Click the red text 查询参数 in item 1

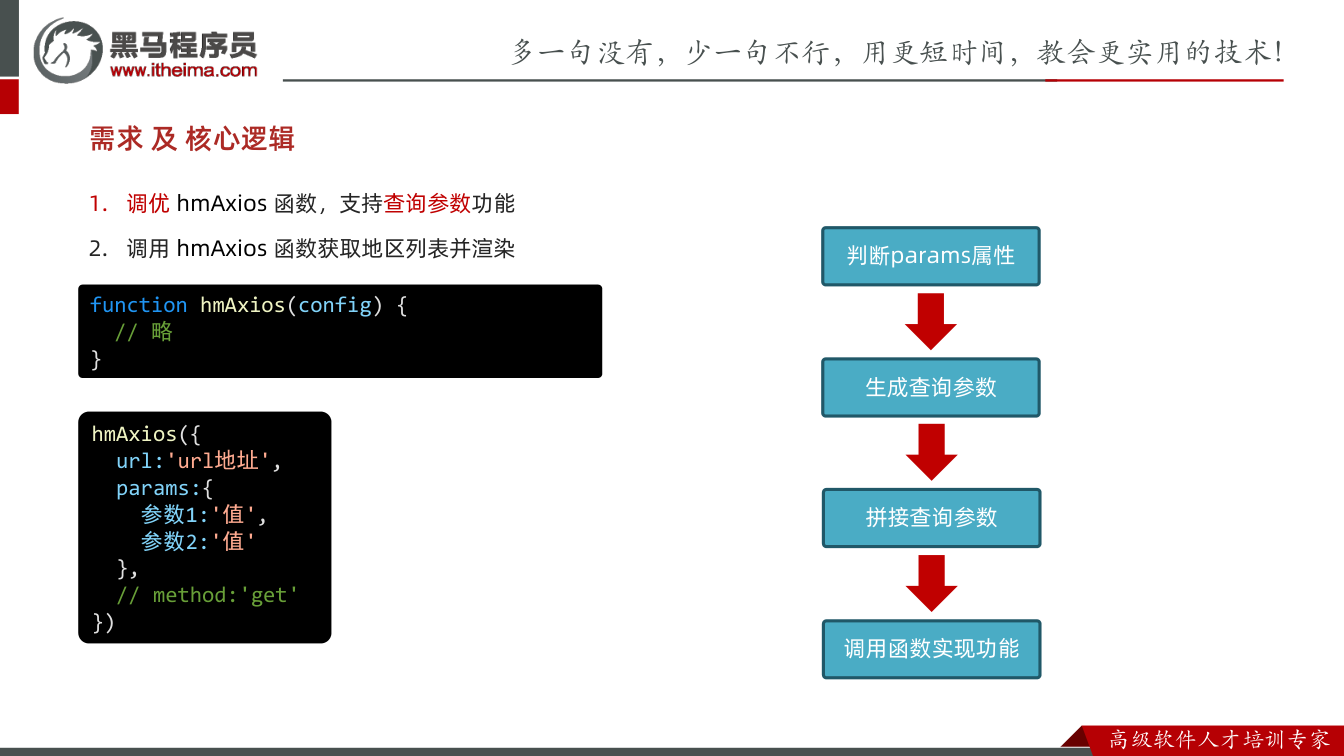(427, 203)
